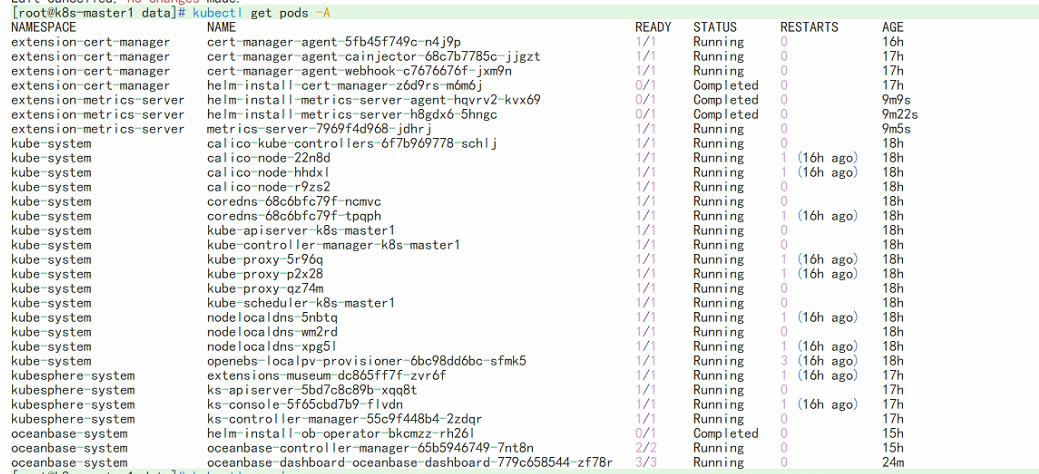Click pod name kube-proxy-qz74m
Viewport: 1039px width, 474px height.
click(x=264, y=288)
